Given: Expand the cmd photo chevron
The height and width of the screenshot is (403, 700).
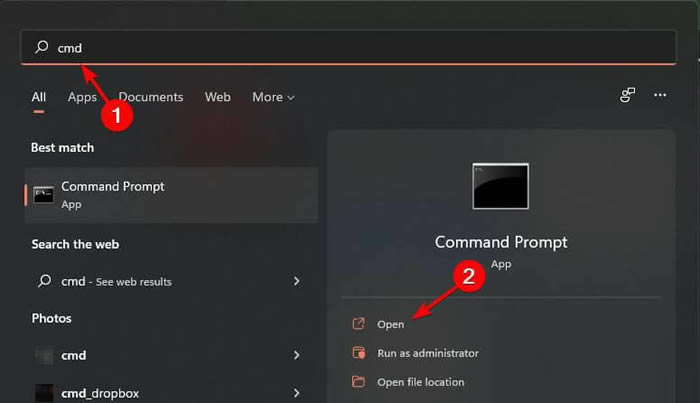Looking at the screenshot, I should pyautogui.click(x=296, y=355).
